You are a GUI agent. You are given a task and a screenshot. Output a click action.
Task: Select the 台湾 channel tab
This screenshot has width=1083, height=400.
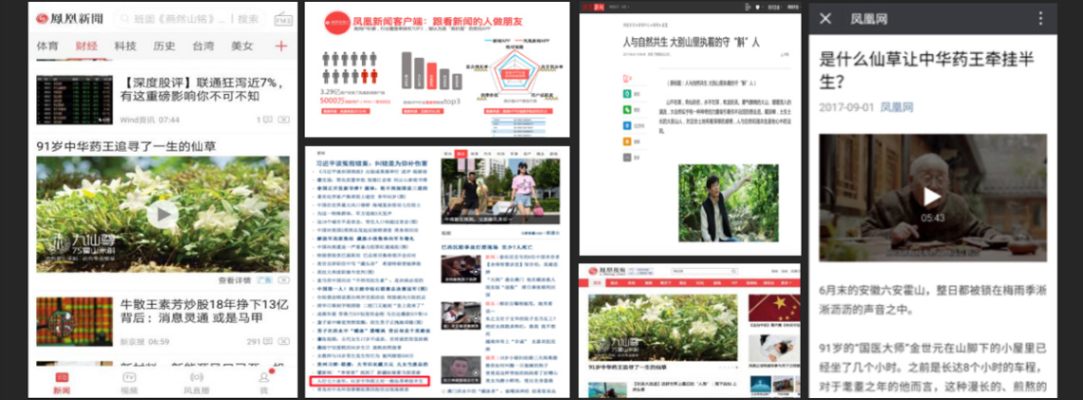click(203, 46)
